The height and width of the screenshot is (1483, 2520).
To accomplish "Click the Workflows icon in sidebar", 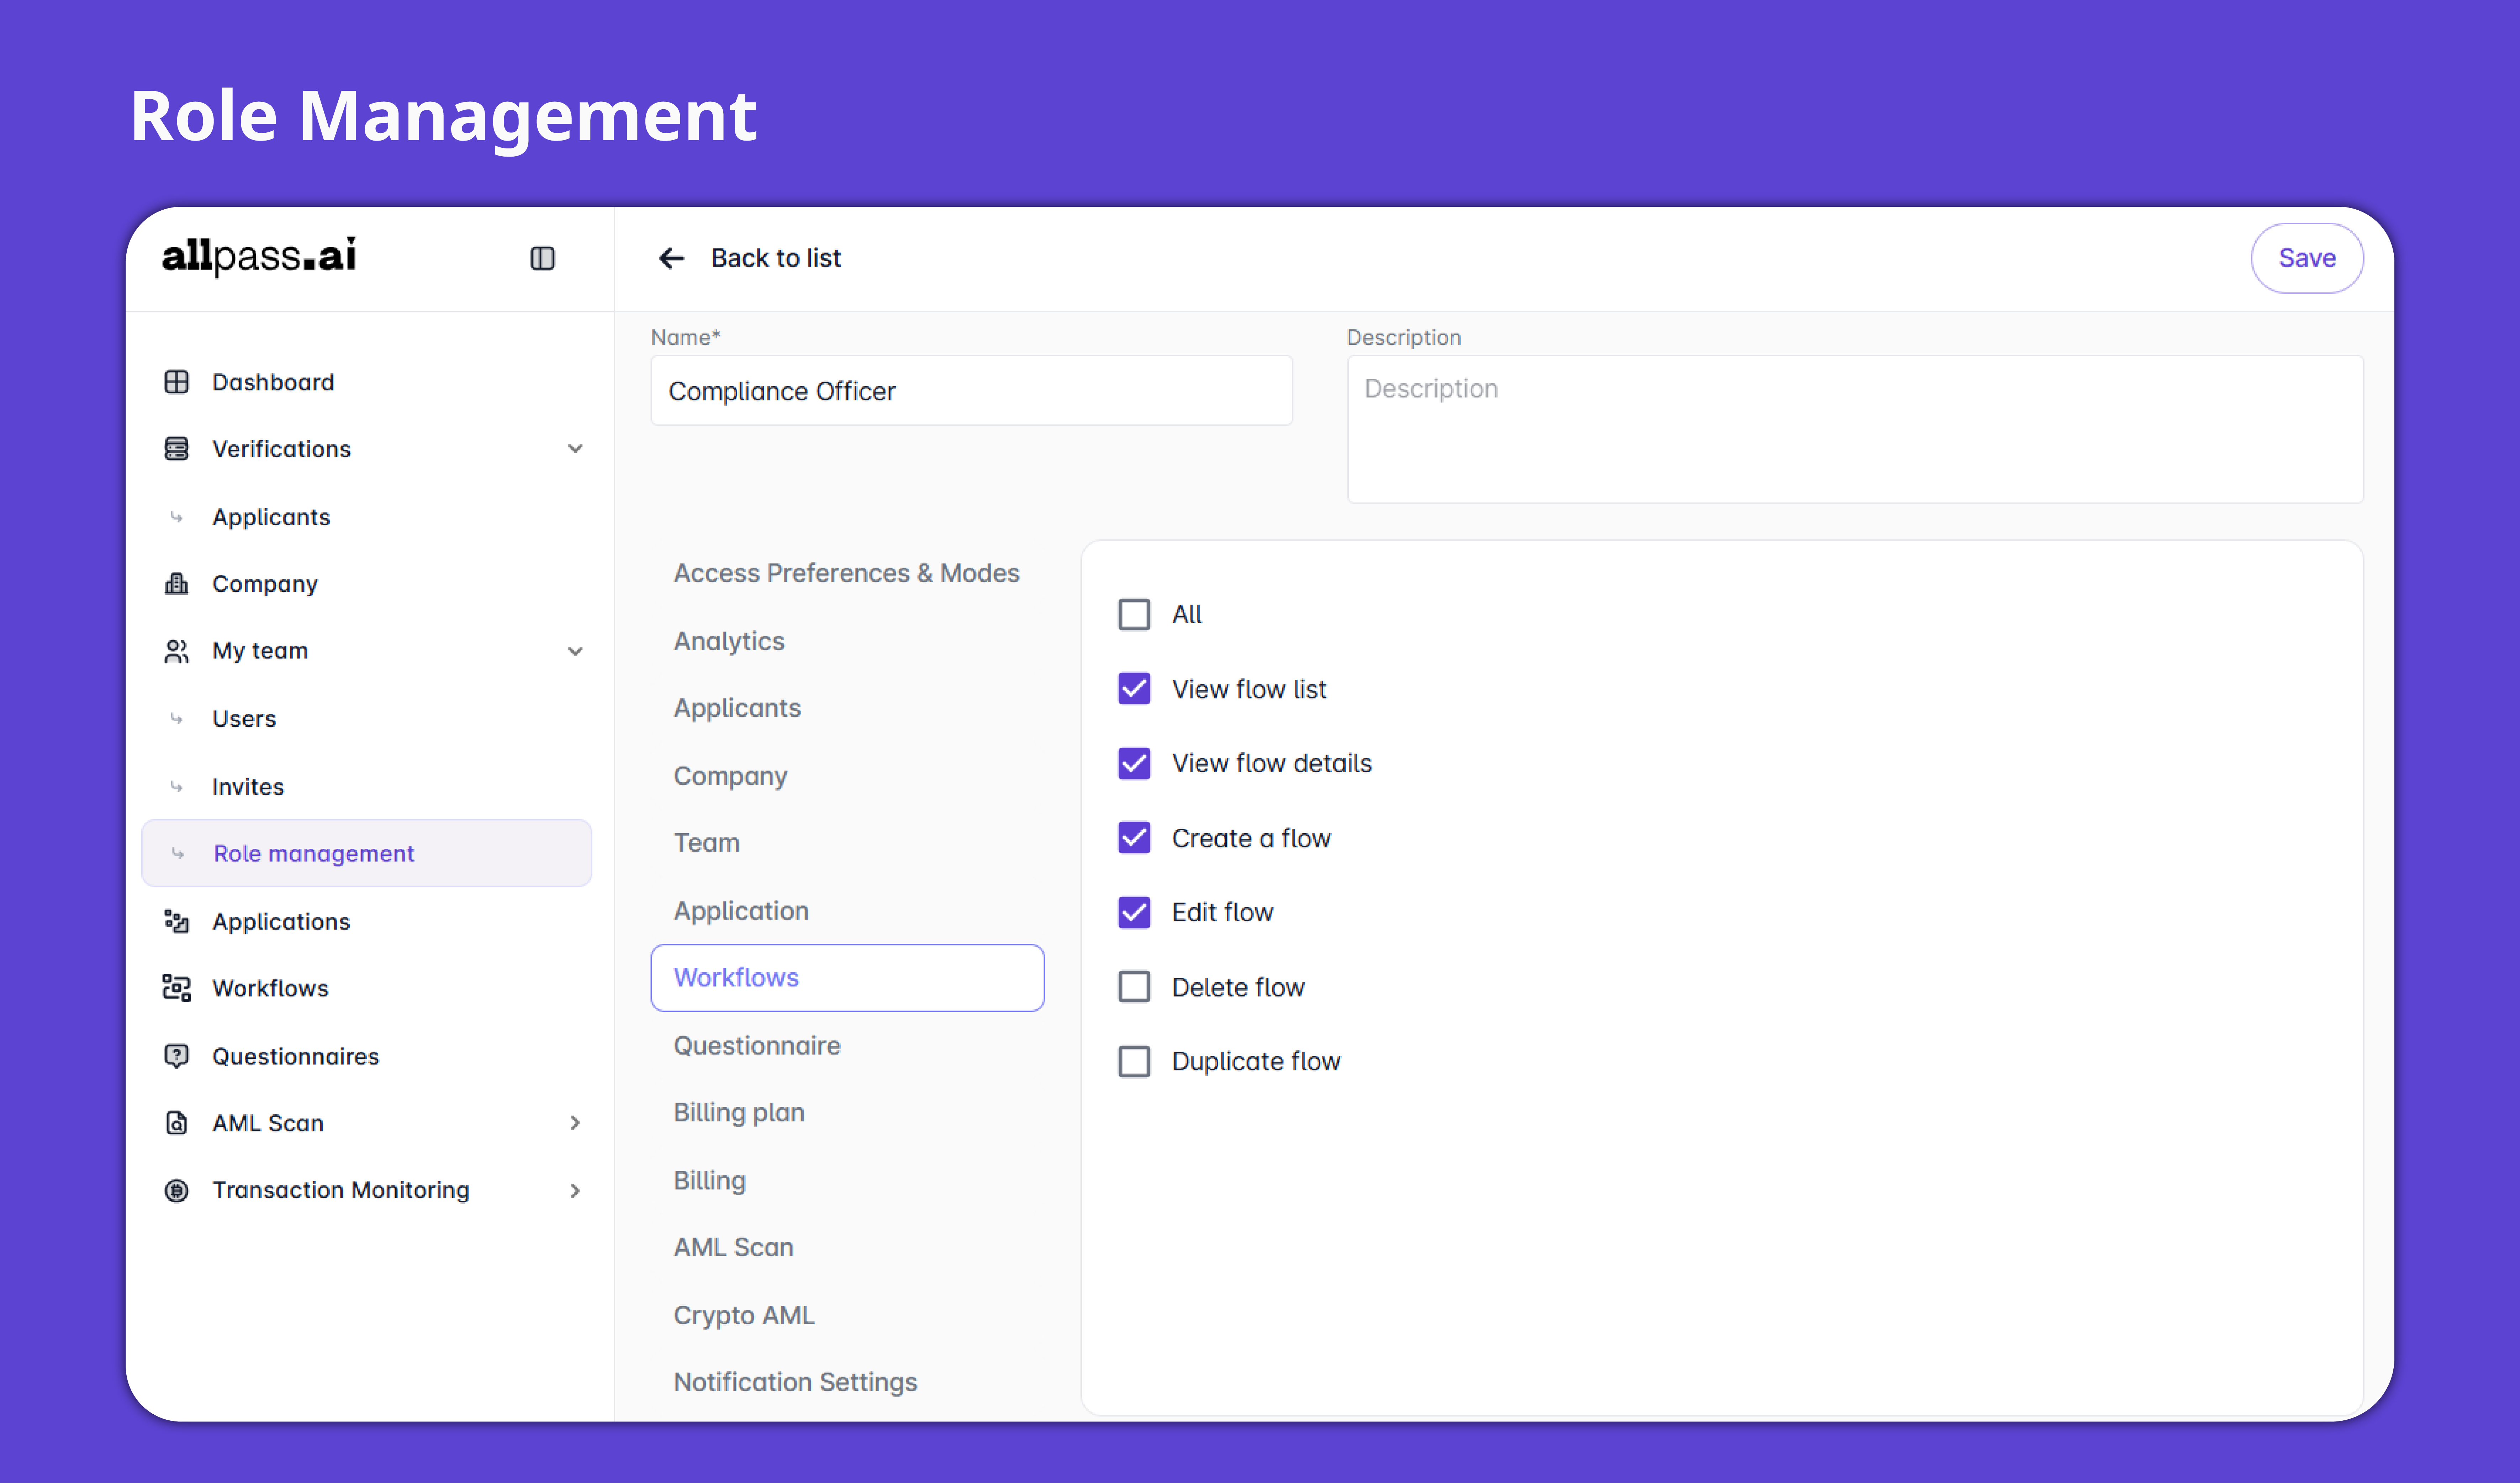I will 177,988.
